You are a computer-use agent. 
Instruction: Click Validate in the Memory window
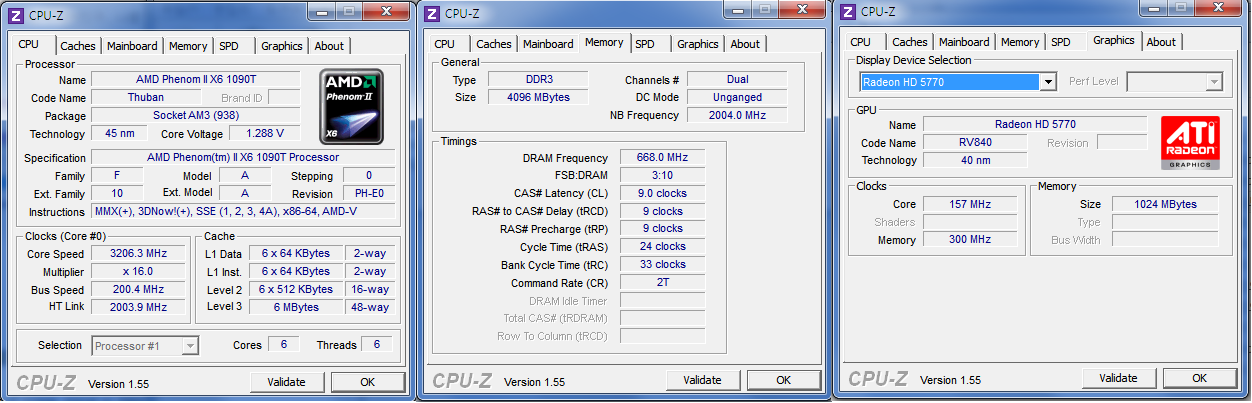pyautogui.click(x=702, y=380)
